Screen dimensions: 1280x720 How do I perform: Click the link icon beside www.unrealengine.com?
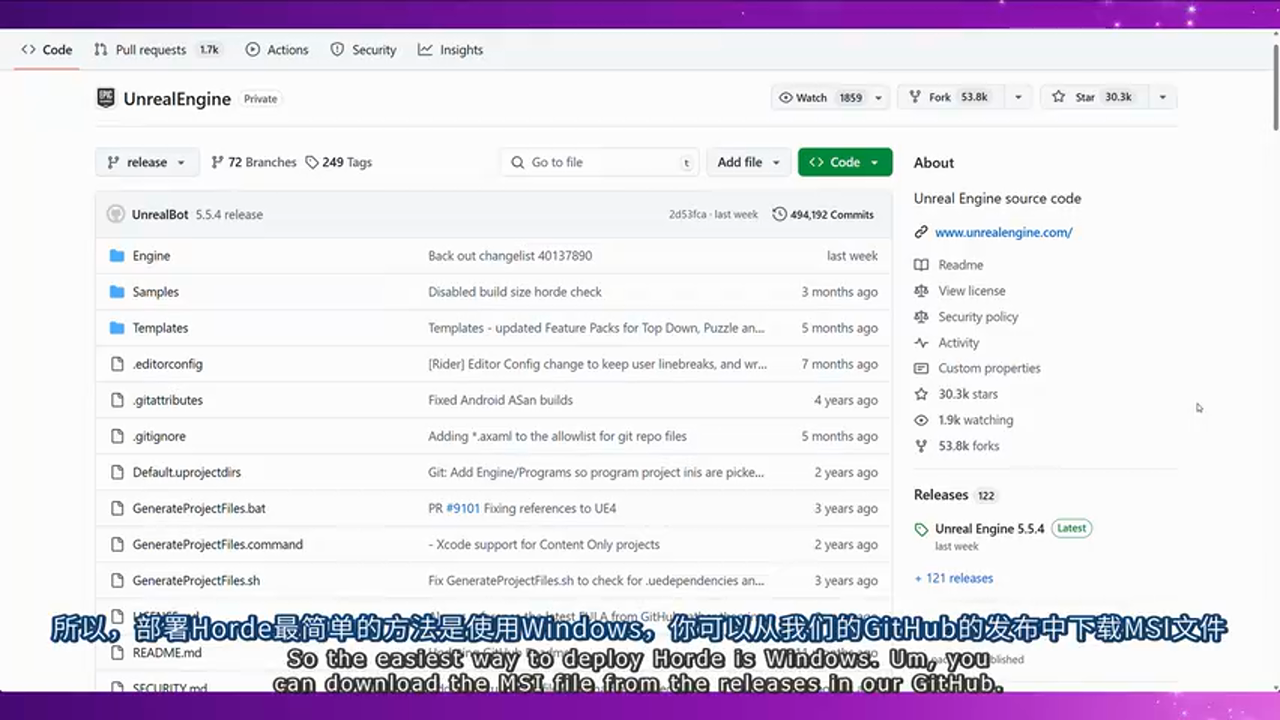pyautogui.click(x=921, y=232)
